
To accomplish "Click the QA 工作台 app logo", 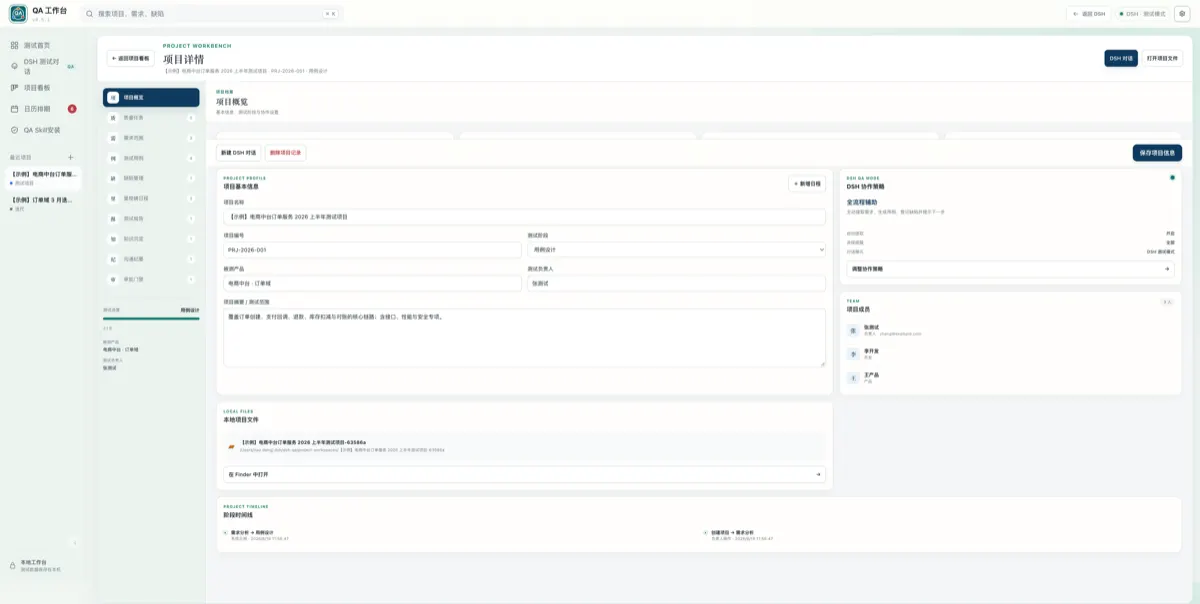I will point(18,13).
